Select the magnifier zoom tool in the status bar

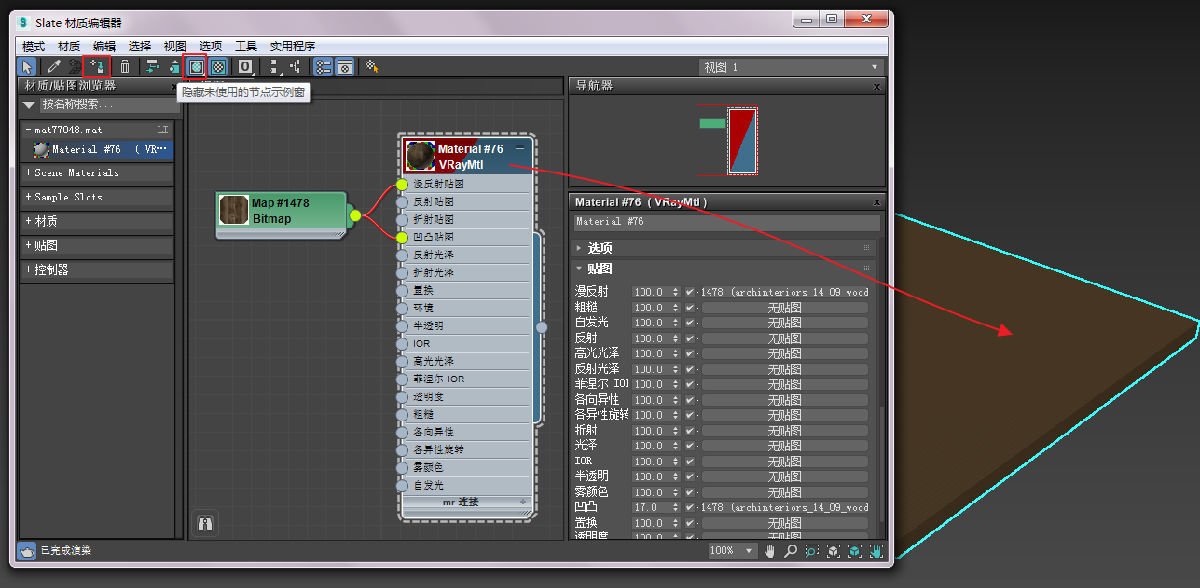tap(790, 551)
